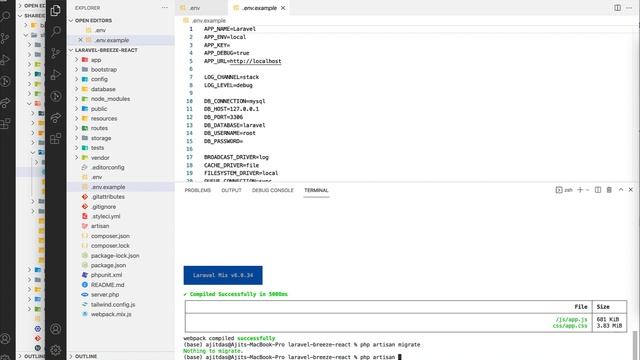The height and width of the screenshot is (360, 640).
Task: Focus the terminal prompt after php artisan
Action: click(400, 357)
